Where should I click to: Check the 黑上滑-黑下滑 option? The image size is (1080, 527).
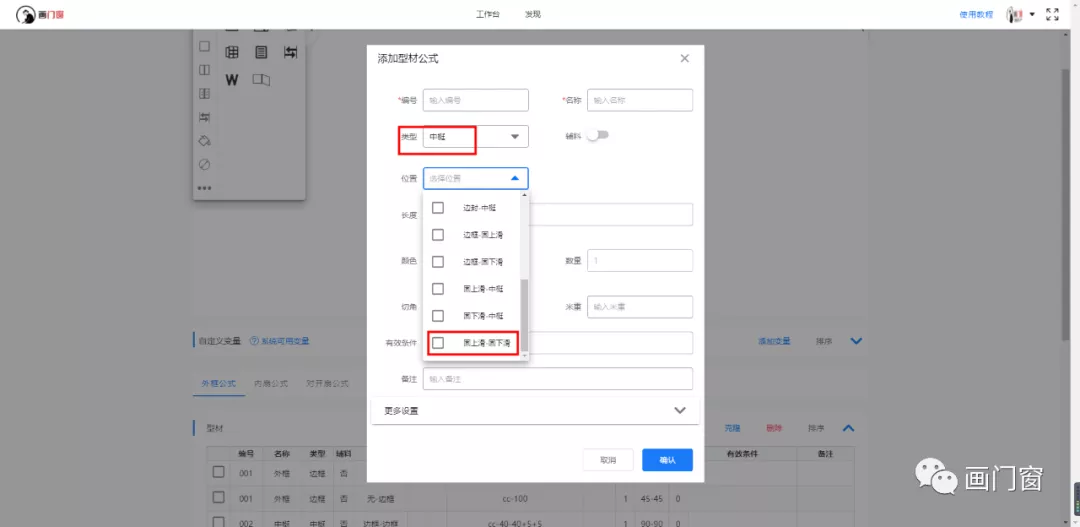[438, 343]
